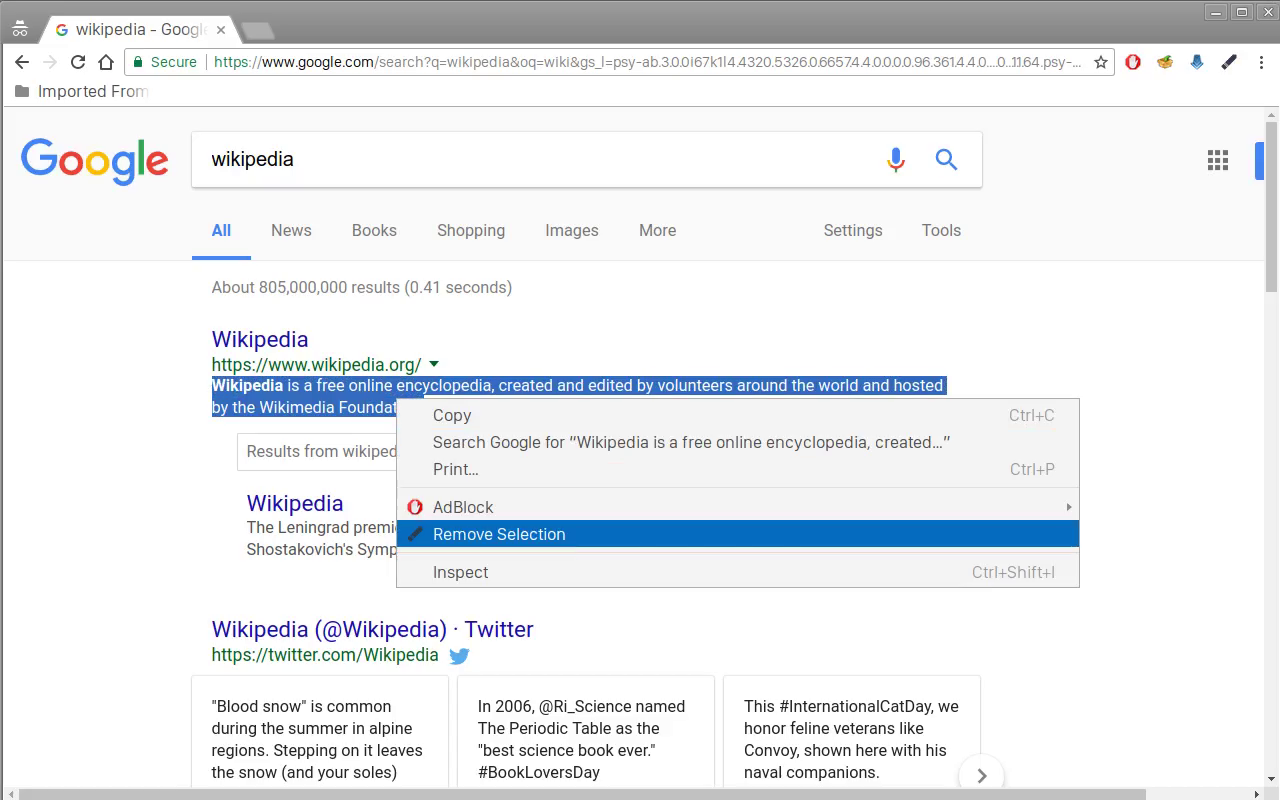
Task: Open the red AdBlock extension in the toolbar
Action: (x=1133, y=62)
